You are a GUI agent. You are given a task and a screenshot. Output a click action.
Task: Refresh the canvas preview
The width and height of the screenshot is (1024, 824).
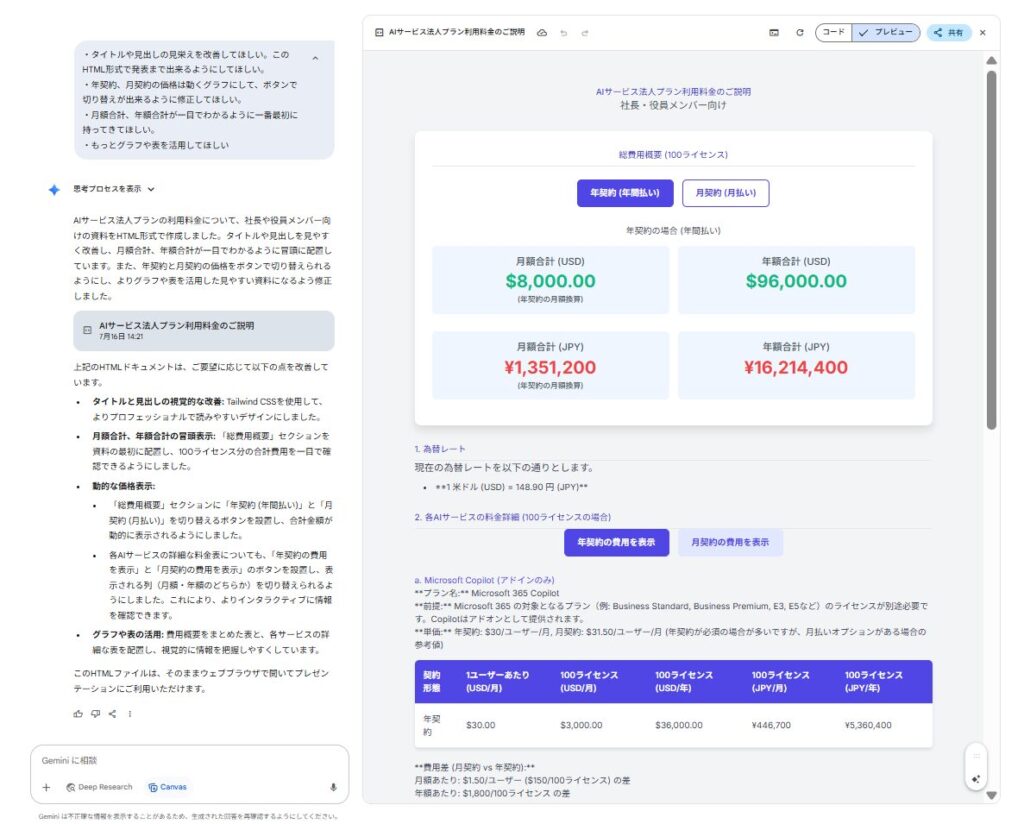coord(799,33)
